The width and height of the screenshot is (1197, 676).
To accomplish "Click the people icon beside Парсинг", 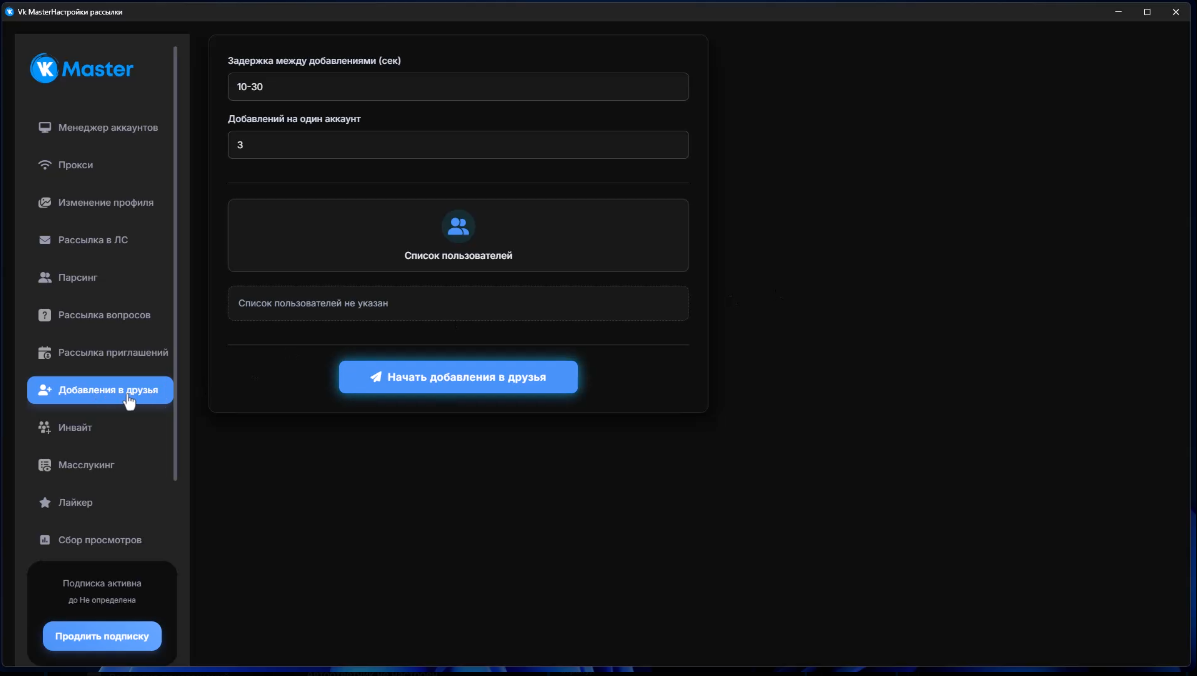I will [44, 278].
